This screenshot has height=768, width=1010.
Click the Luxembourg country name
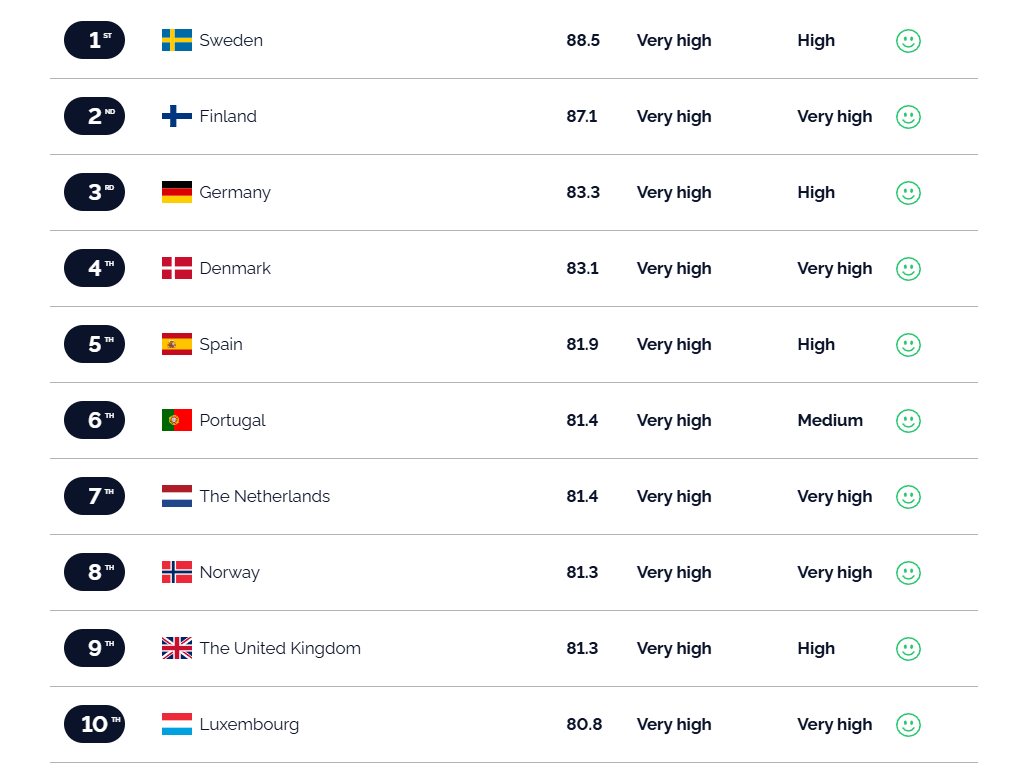tap(249, 724)
